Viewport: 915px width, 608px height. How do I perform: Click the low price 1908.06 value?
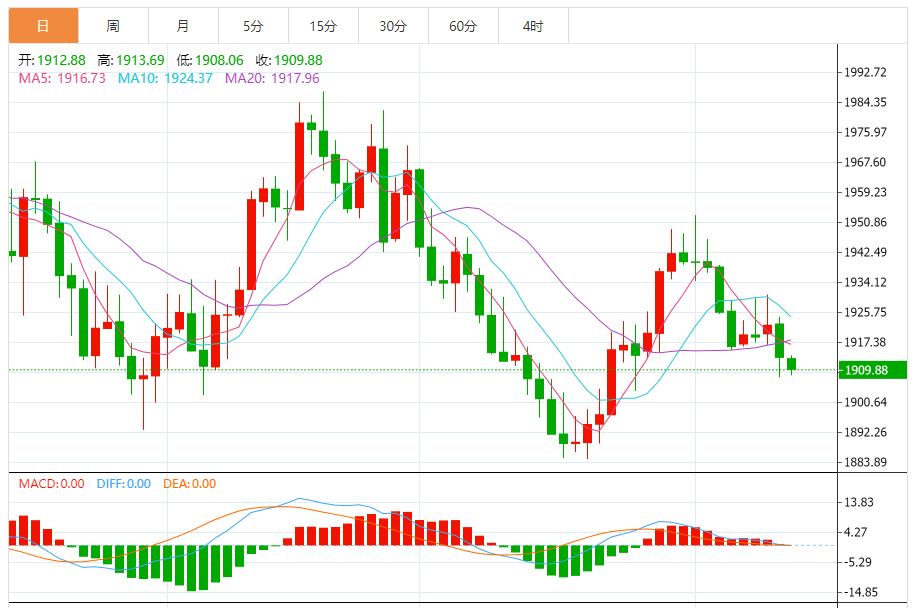(219, 60)
